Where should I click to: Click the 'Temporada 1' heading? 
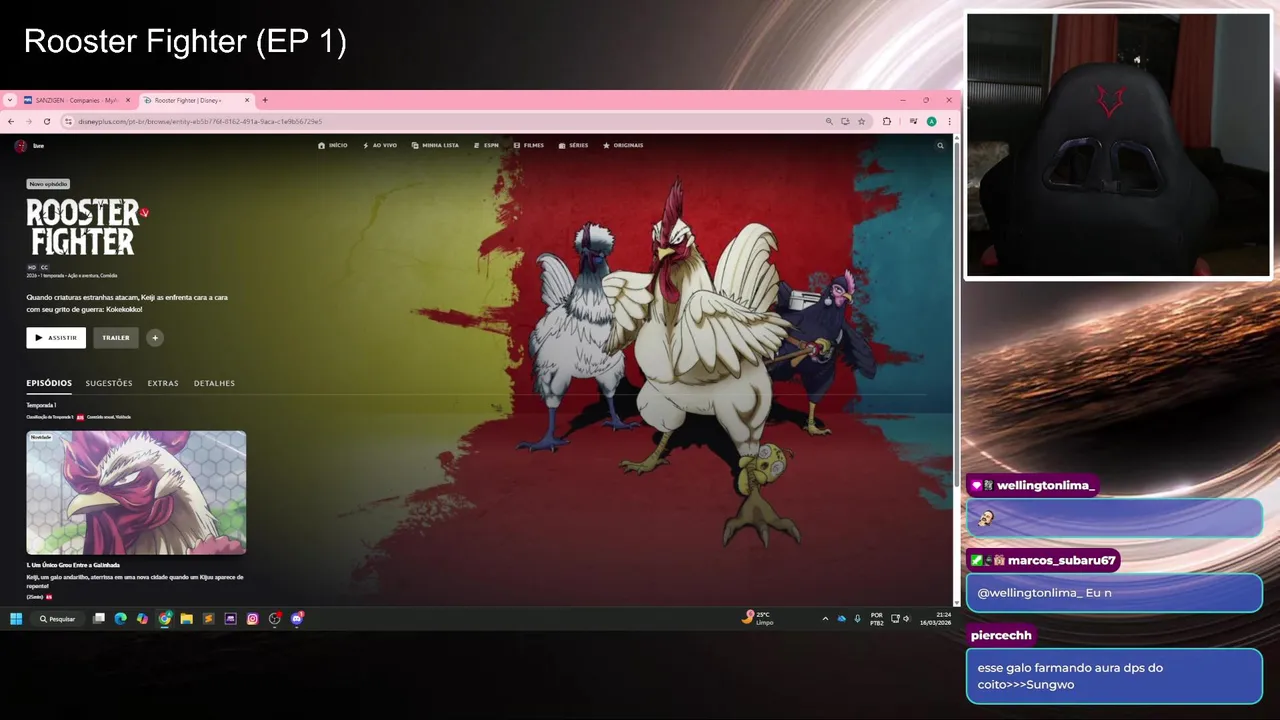pos(41,405)
